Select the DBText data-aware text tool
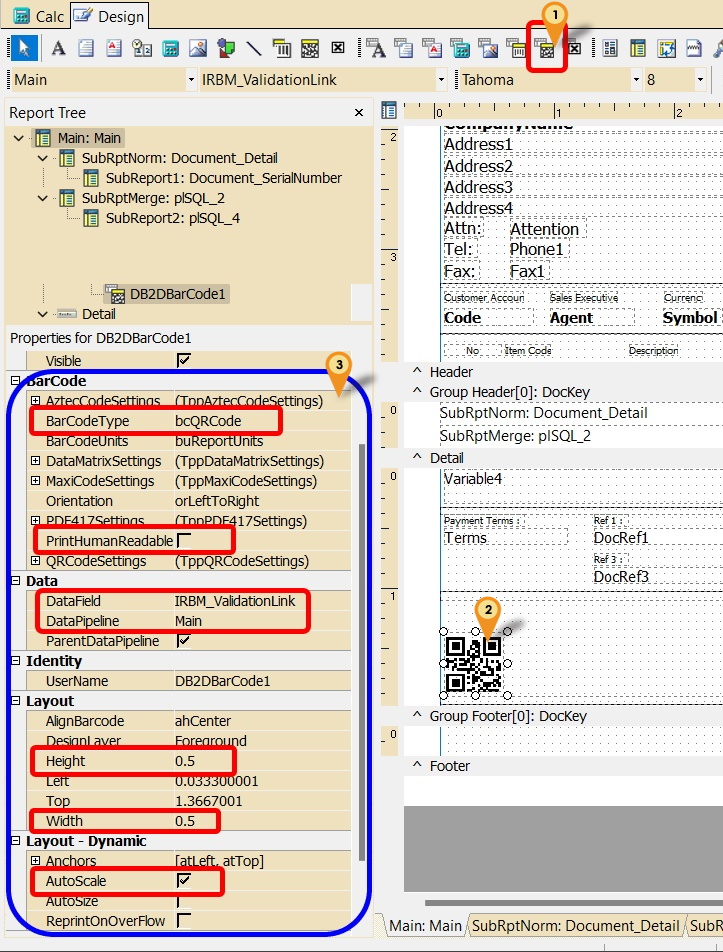The image size is (723, 952). (x=377, y=47)
